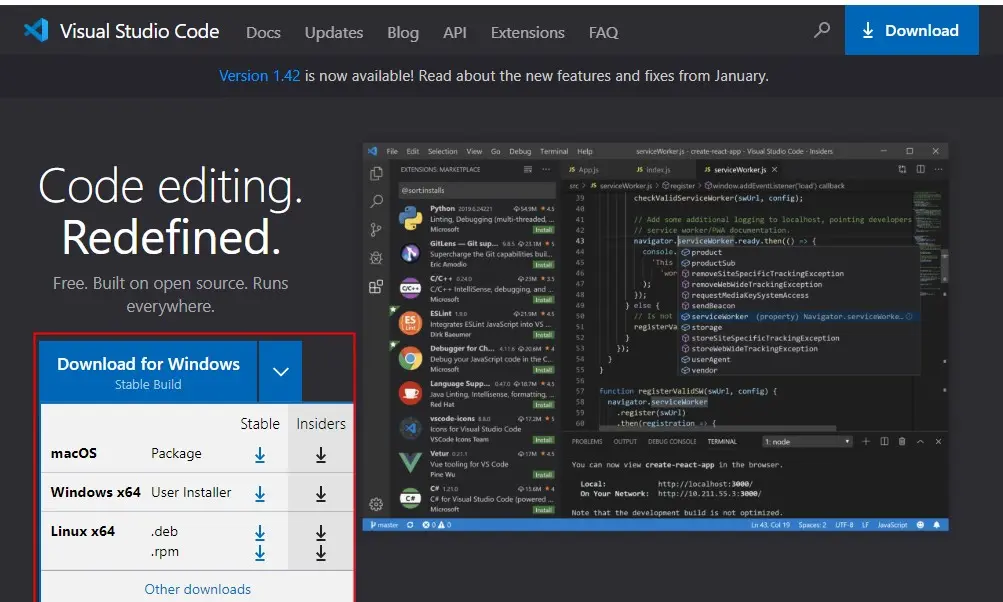Open the API nav item
Image resolution: width=1003 pixels, height=602 pixels.
coord(455,33)
